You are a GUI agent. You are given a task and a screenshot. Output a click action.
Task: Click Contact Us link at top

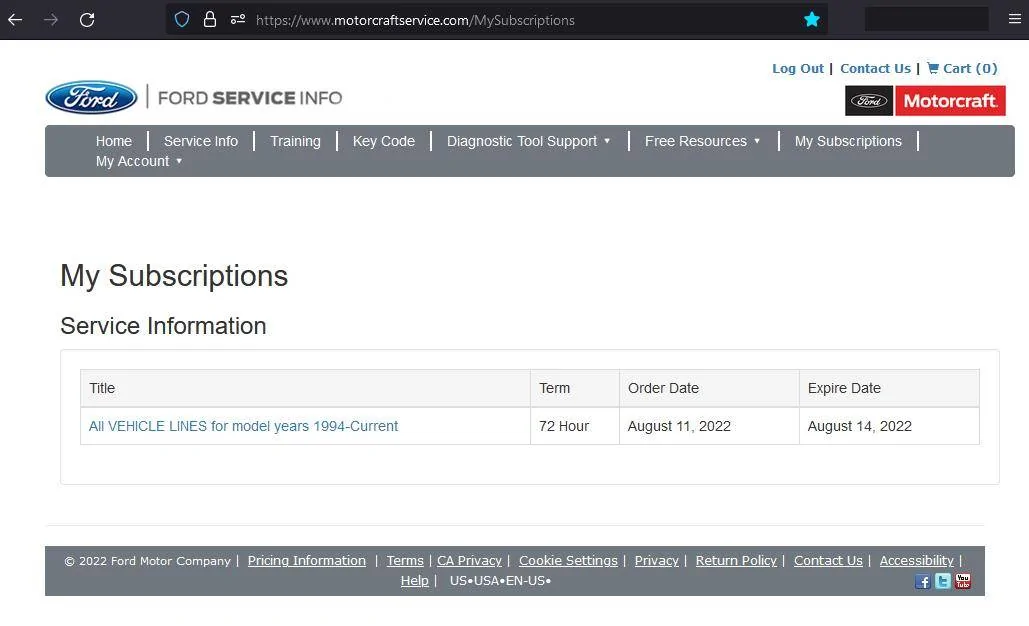coord(875,68)
